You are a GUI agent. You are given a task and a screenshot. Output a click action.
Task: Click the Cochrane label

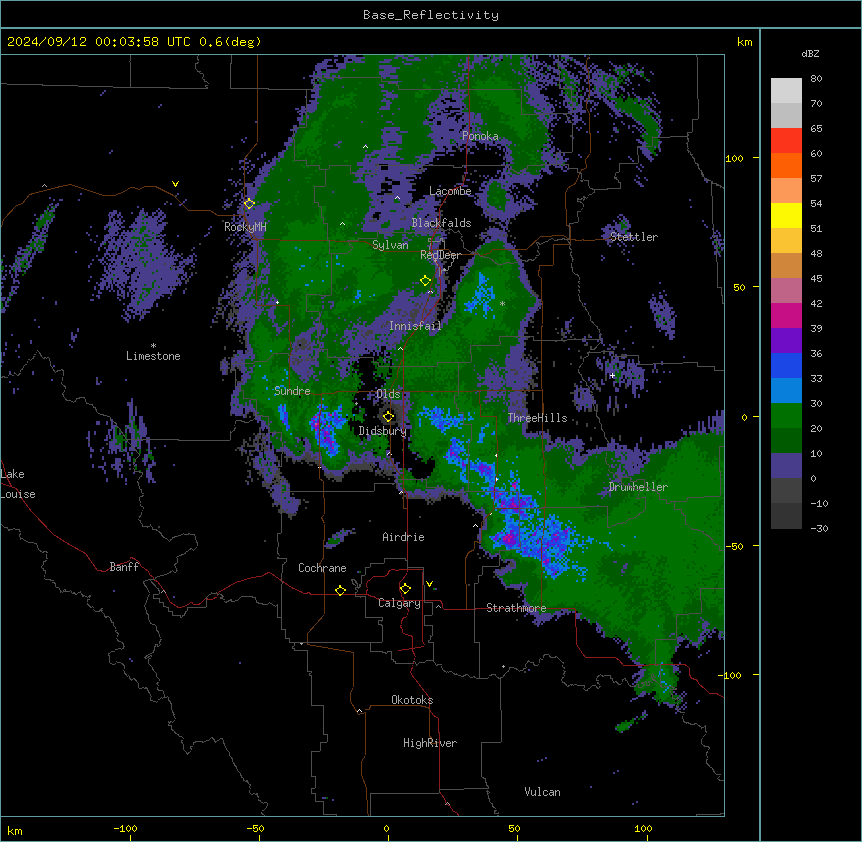pyautogui.click(x=322, y=568)
